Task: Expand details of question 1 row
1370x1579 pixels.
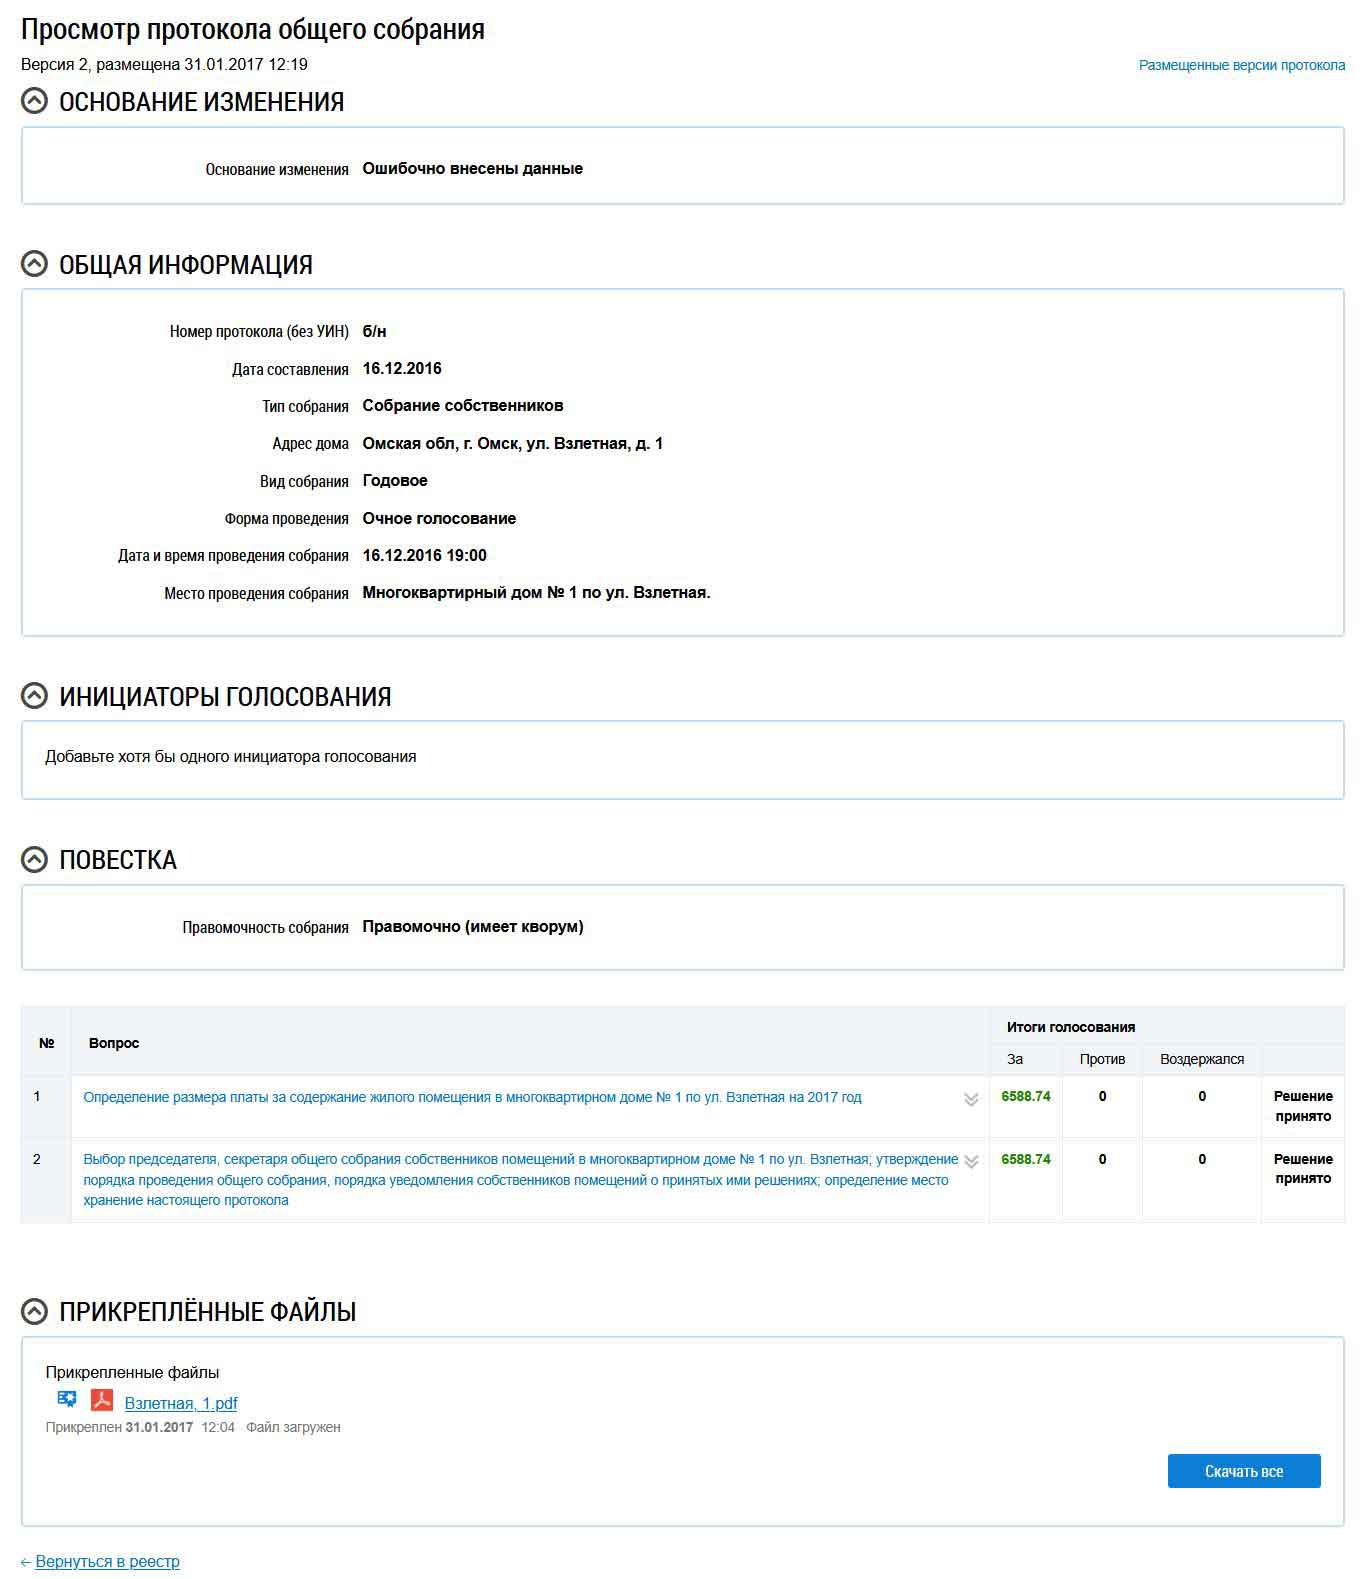Action: click(970, 1099)
